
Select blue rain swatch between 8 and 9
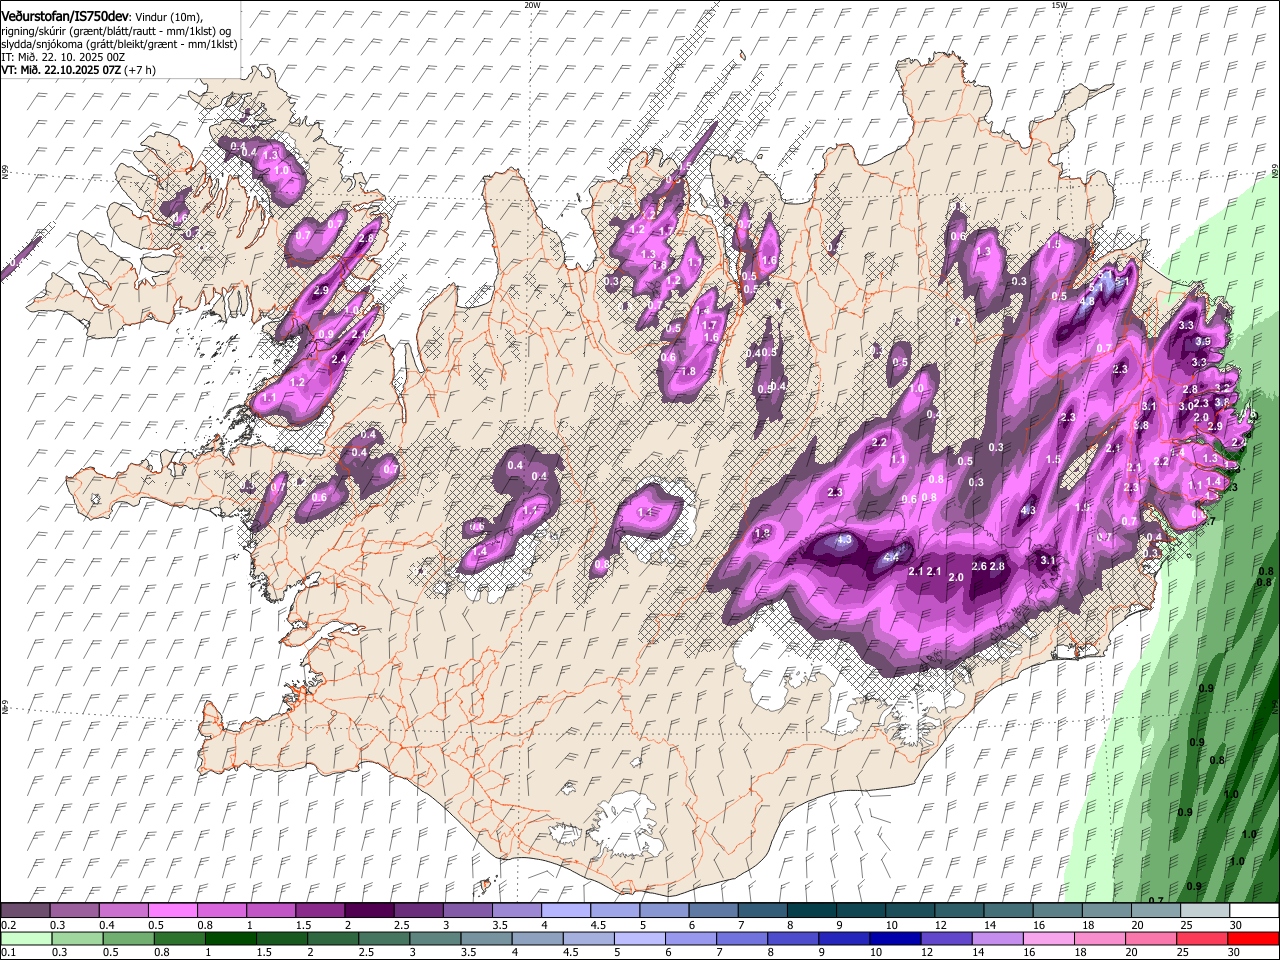pos(793,938)
